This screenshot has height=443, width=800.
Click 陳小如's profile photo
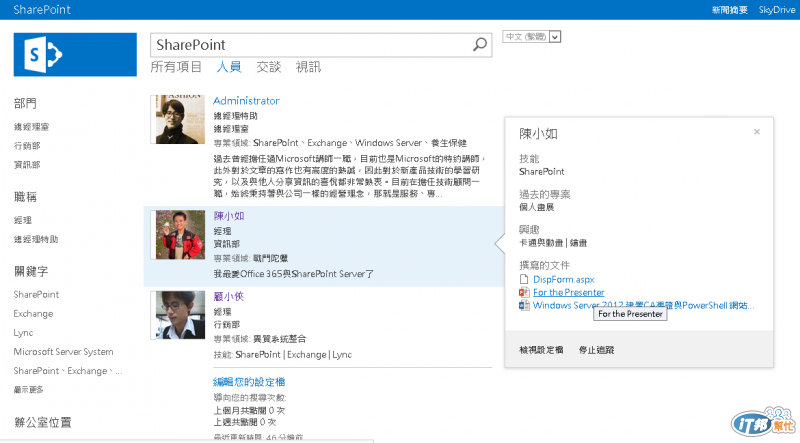tap(180, 235)
